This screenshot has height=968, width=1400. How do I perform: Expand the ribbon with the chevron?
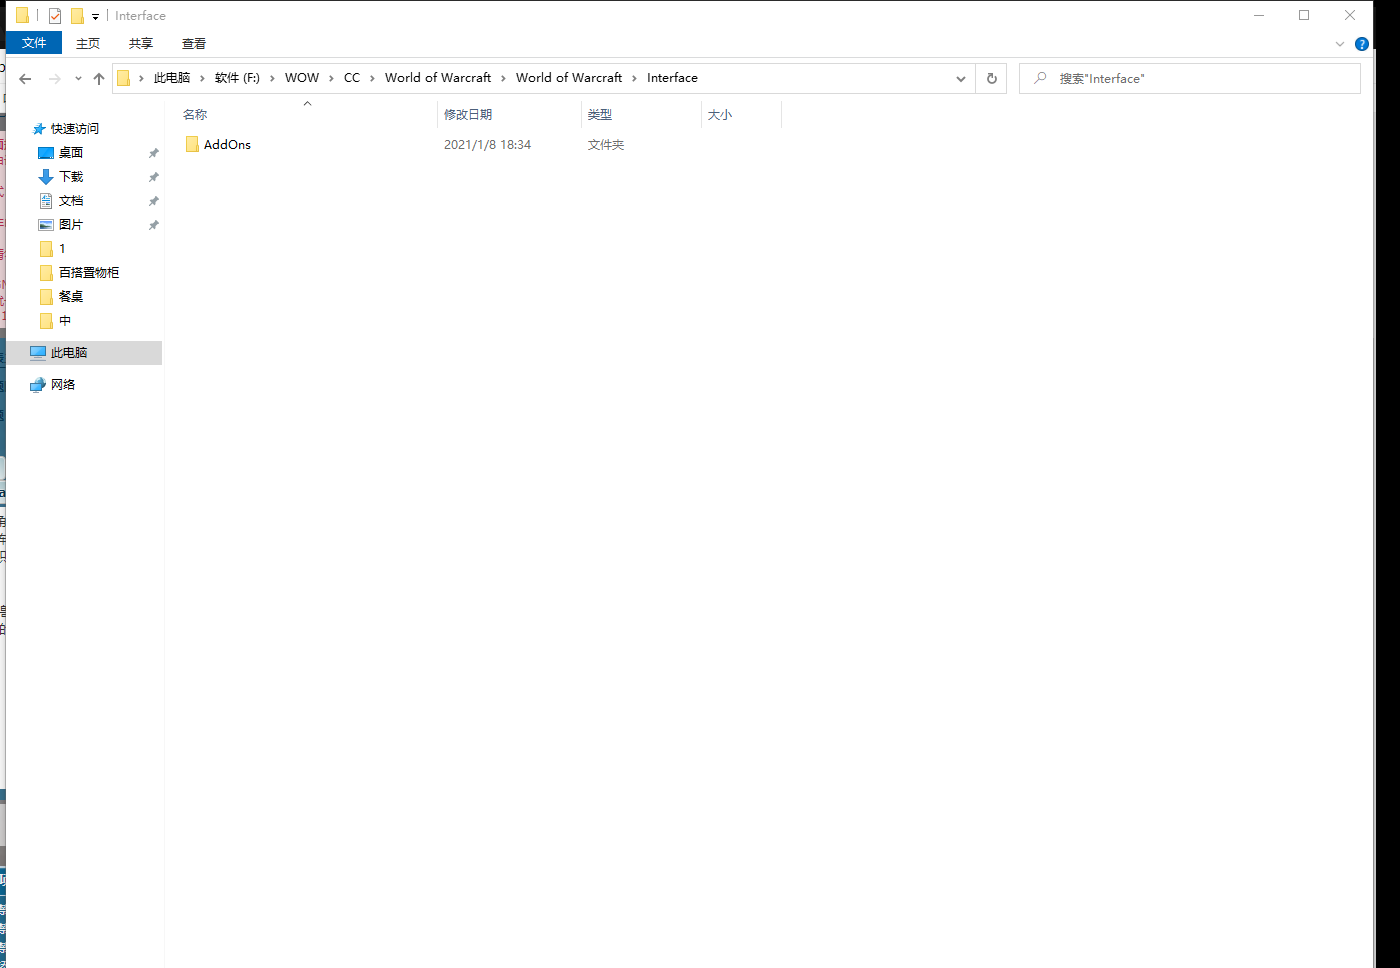click(x=1340, y=44)
